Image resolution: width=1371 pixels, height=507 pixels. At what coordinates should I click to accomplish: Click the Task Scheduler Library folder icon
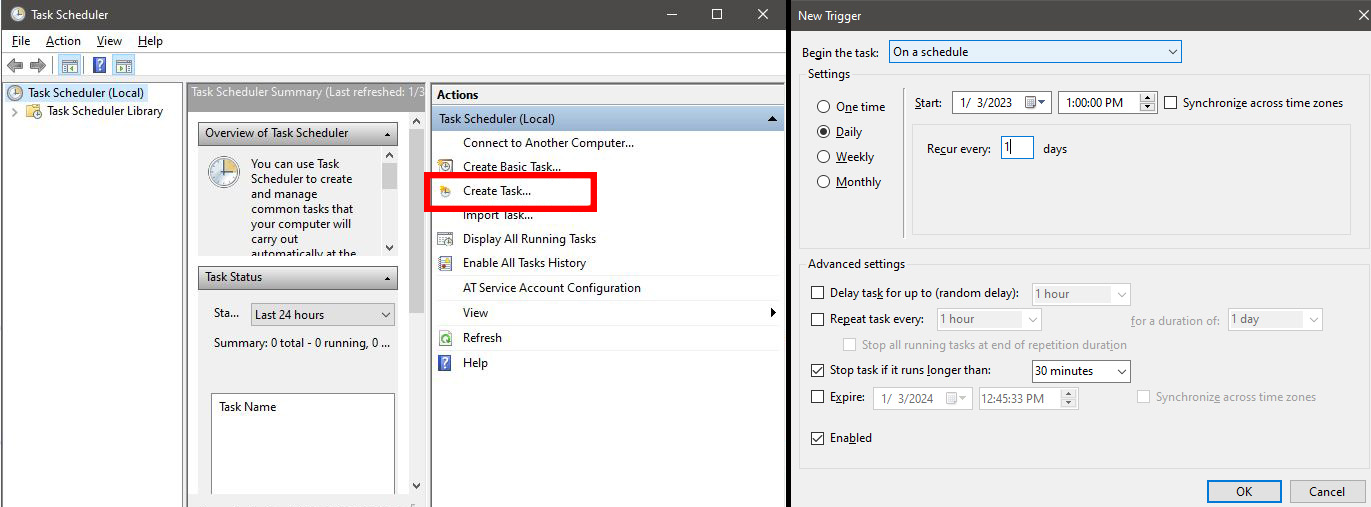click(33, 111)
